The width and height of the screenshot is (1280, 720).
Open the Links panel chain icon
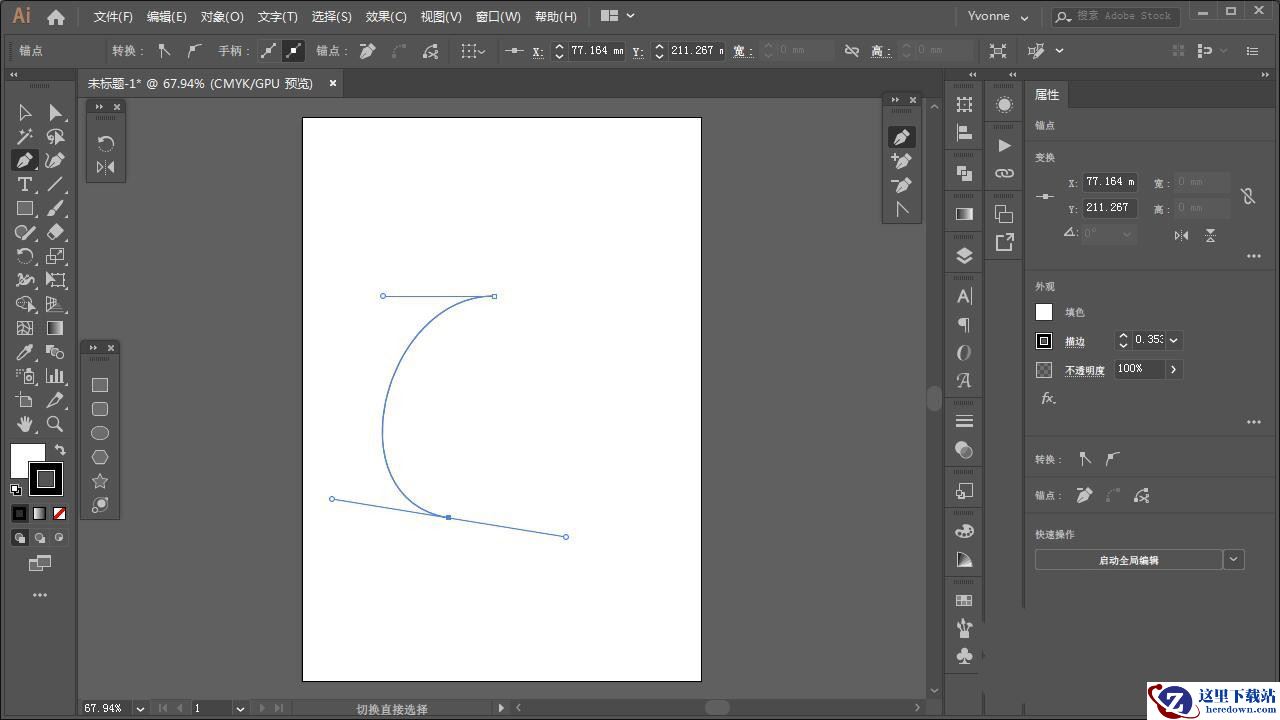coord(1004,173)
